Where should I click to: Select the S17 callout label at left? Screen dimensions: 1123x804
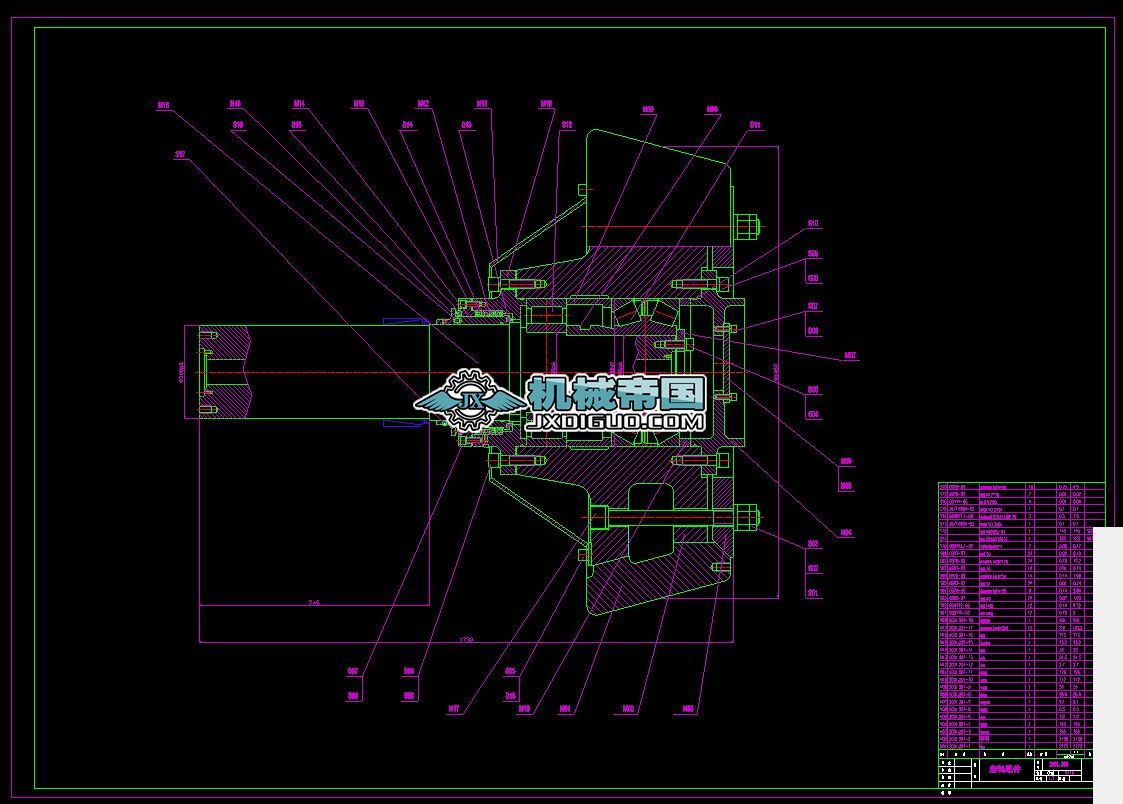click(x=180, y=154)
